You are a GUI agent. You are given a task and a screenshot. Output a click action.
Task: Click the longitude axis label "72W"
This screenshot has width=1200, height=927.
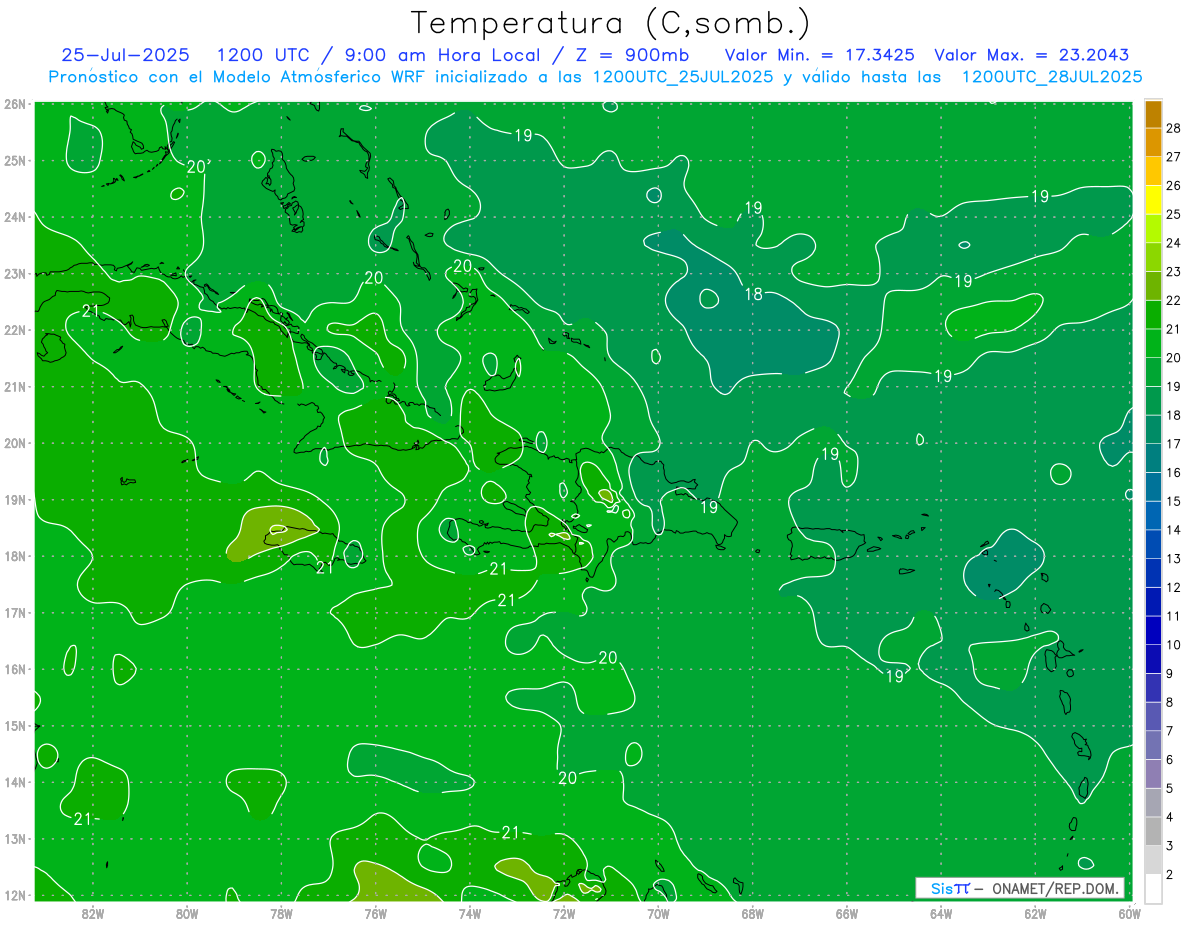[x=564, y=913]
